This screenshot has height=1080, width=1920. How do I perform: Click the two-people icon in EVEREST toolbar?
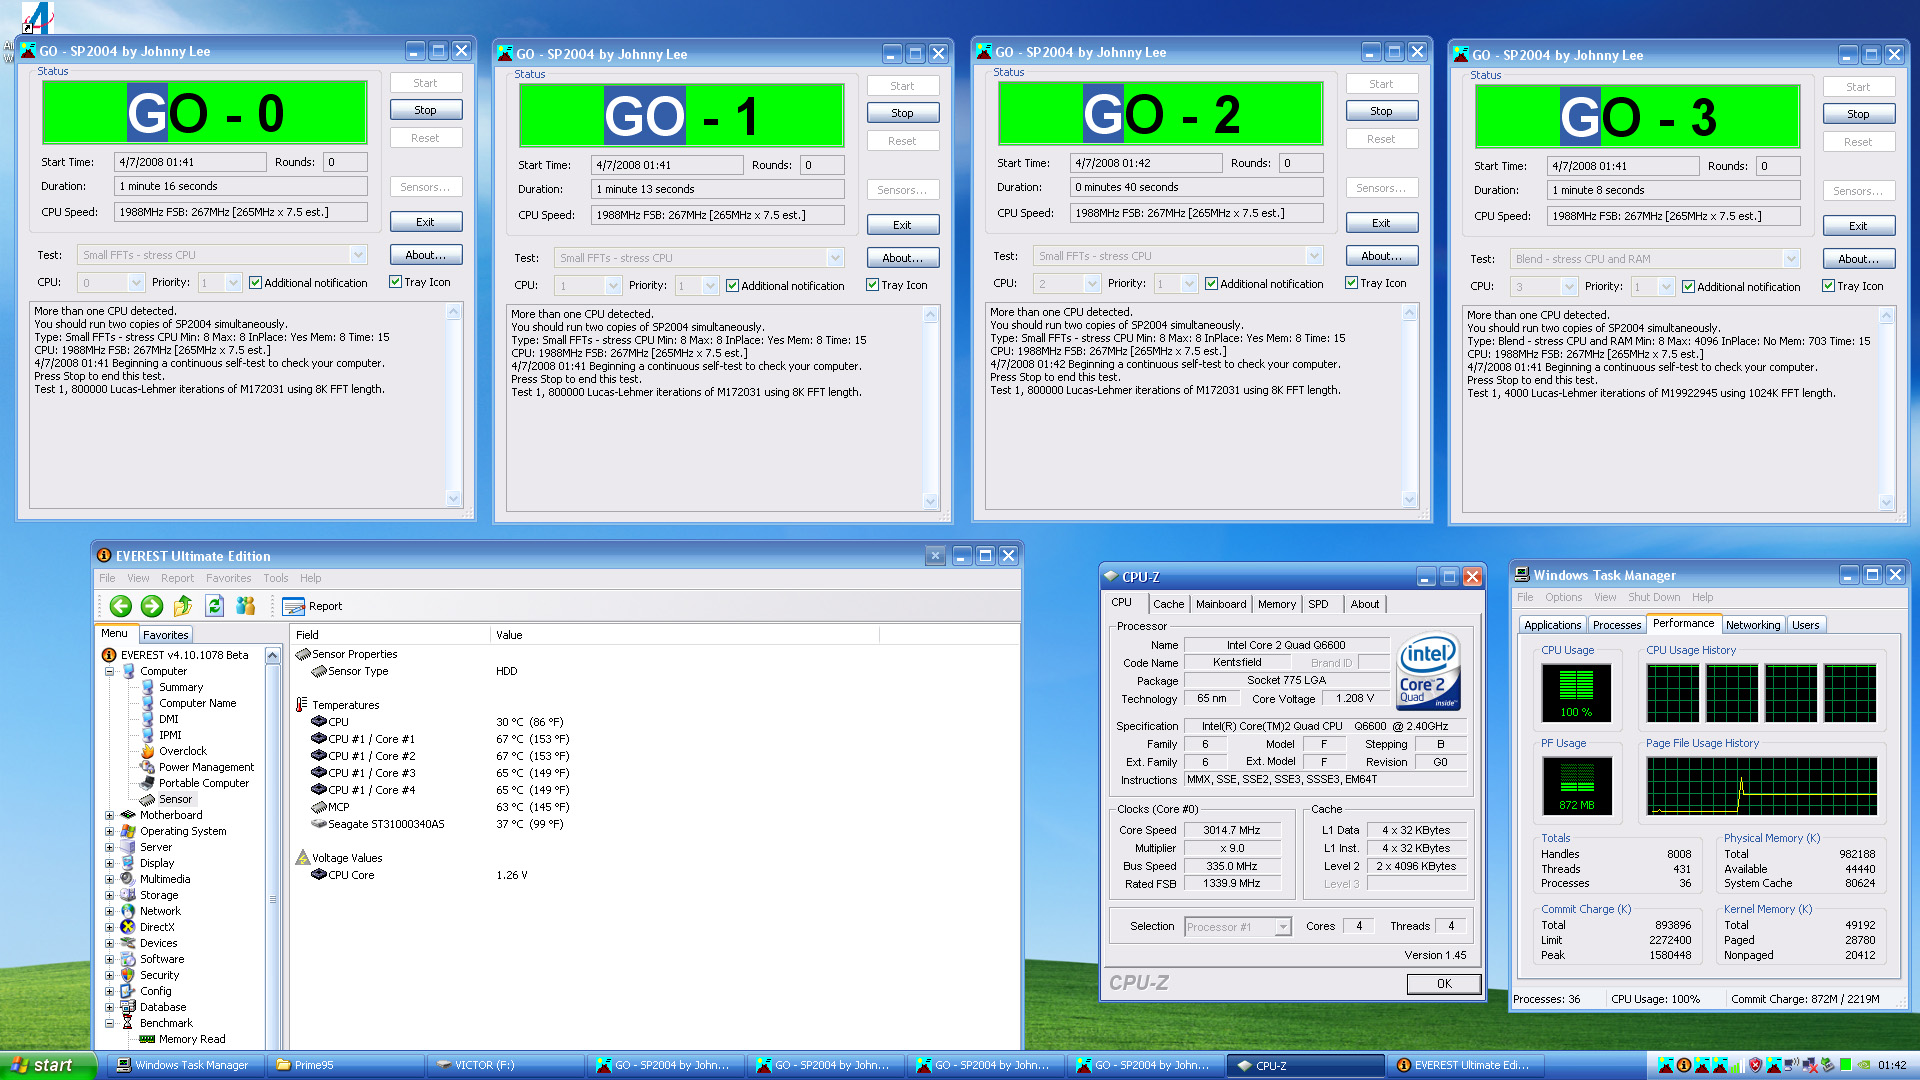pyautogui.click(x=245, y=606)
